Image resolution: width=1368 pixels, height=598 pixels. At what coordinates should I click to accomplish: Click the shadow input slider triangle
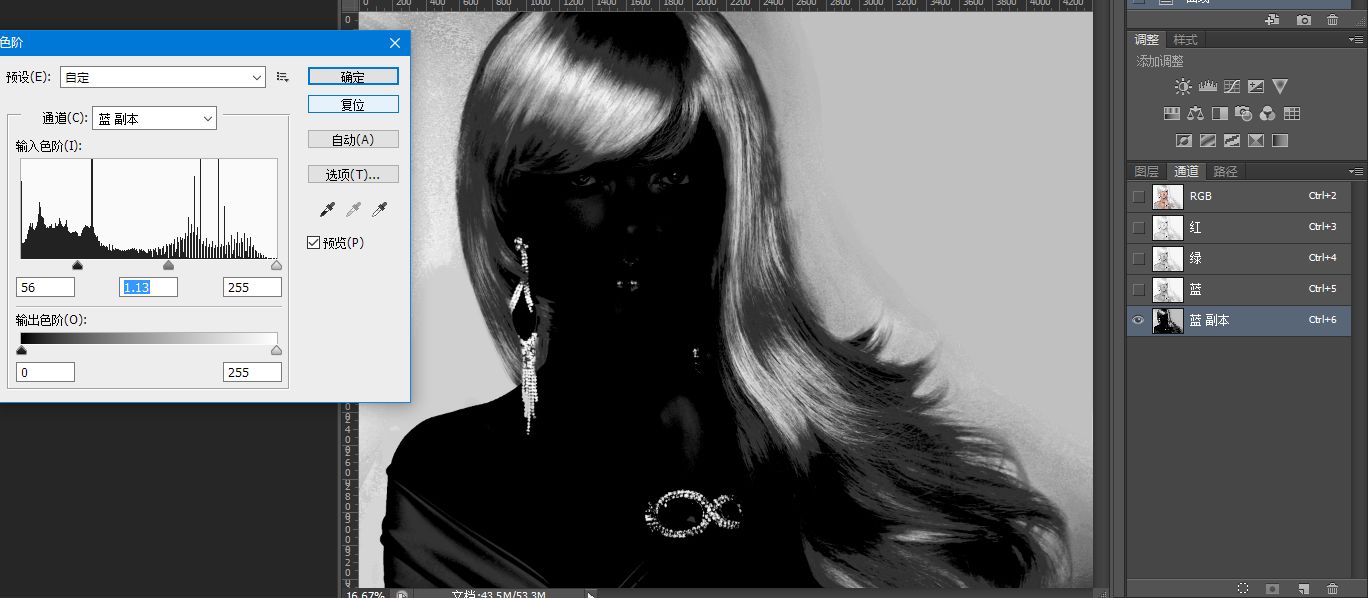click(79, 264)
